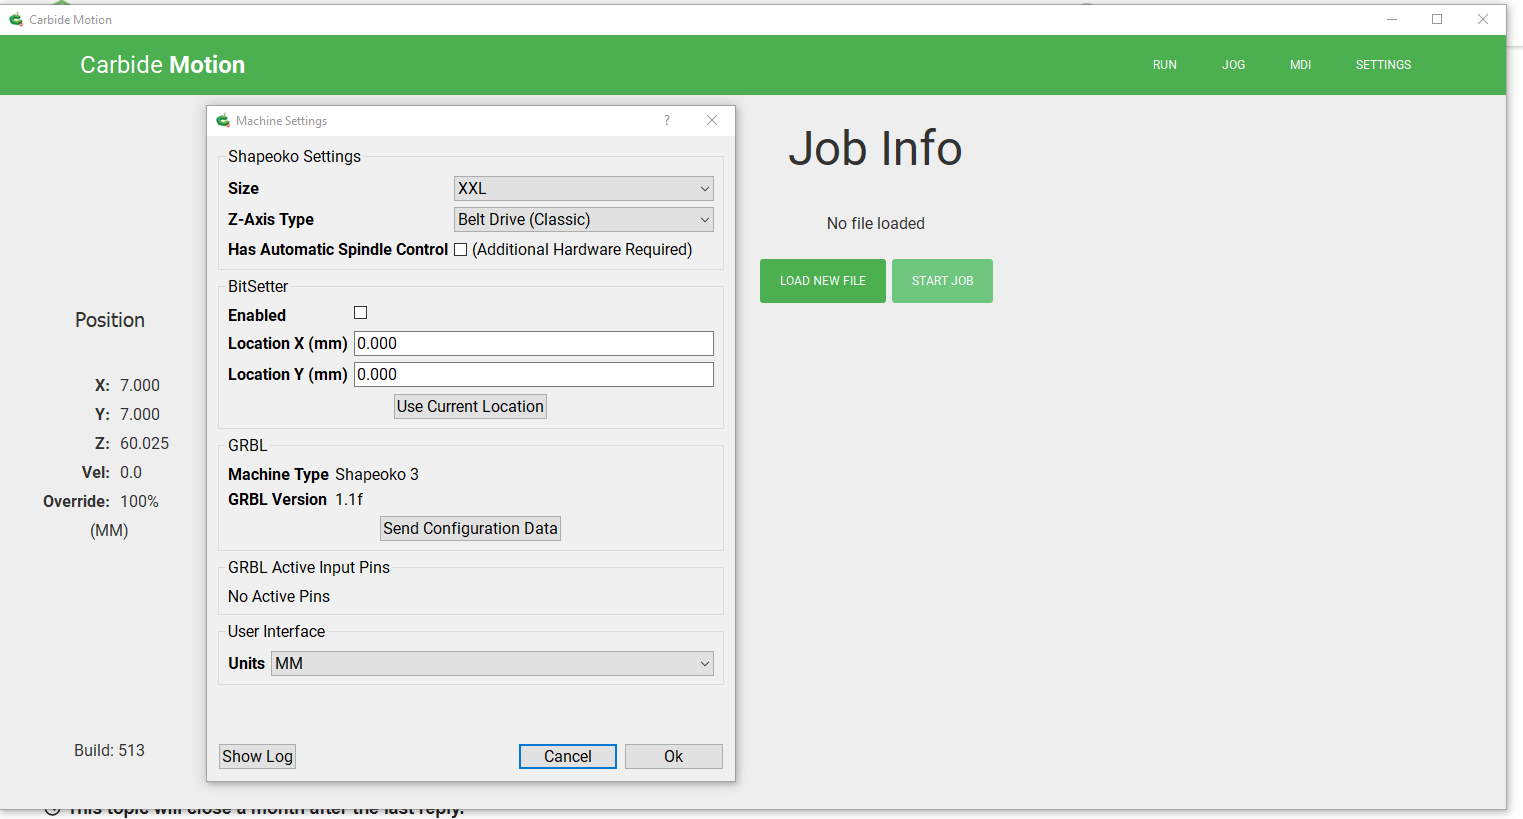Viewport: 1523px width, 819px height.
Task: Click the Use Current Location button
Action: [x=470, y=406]
